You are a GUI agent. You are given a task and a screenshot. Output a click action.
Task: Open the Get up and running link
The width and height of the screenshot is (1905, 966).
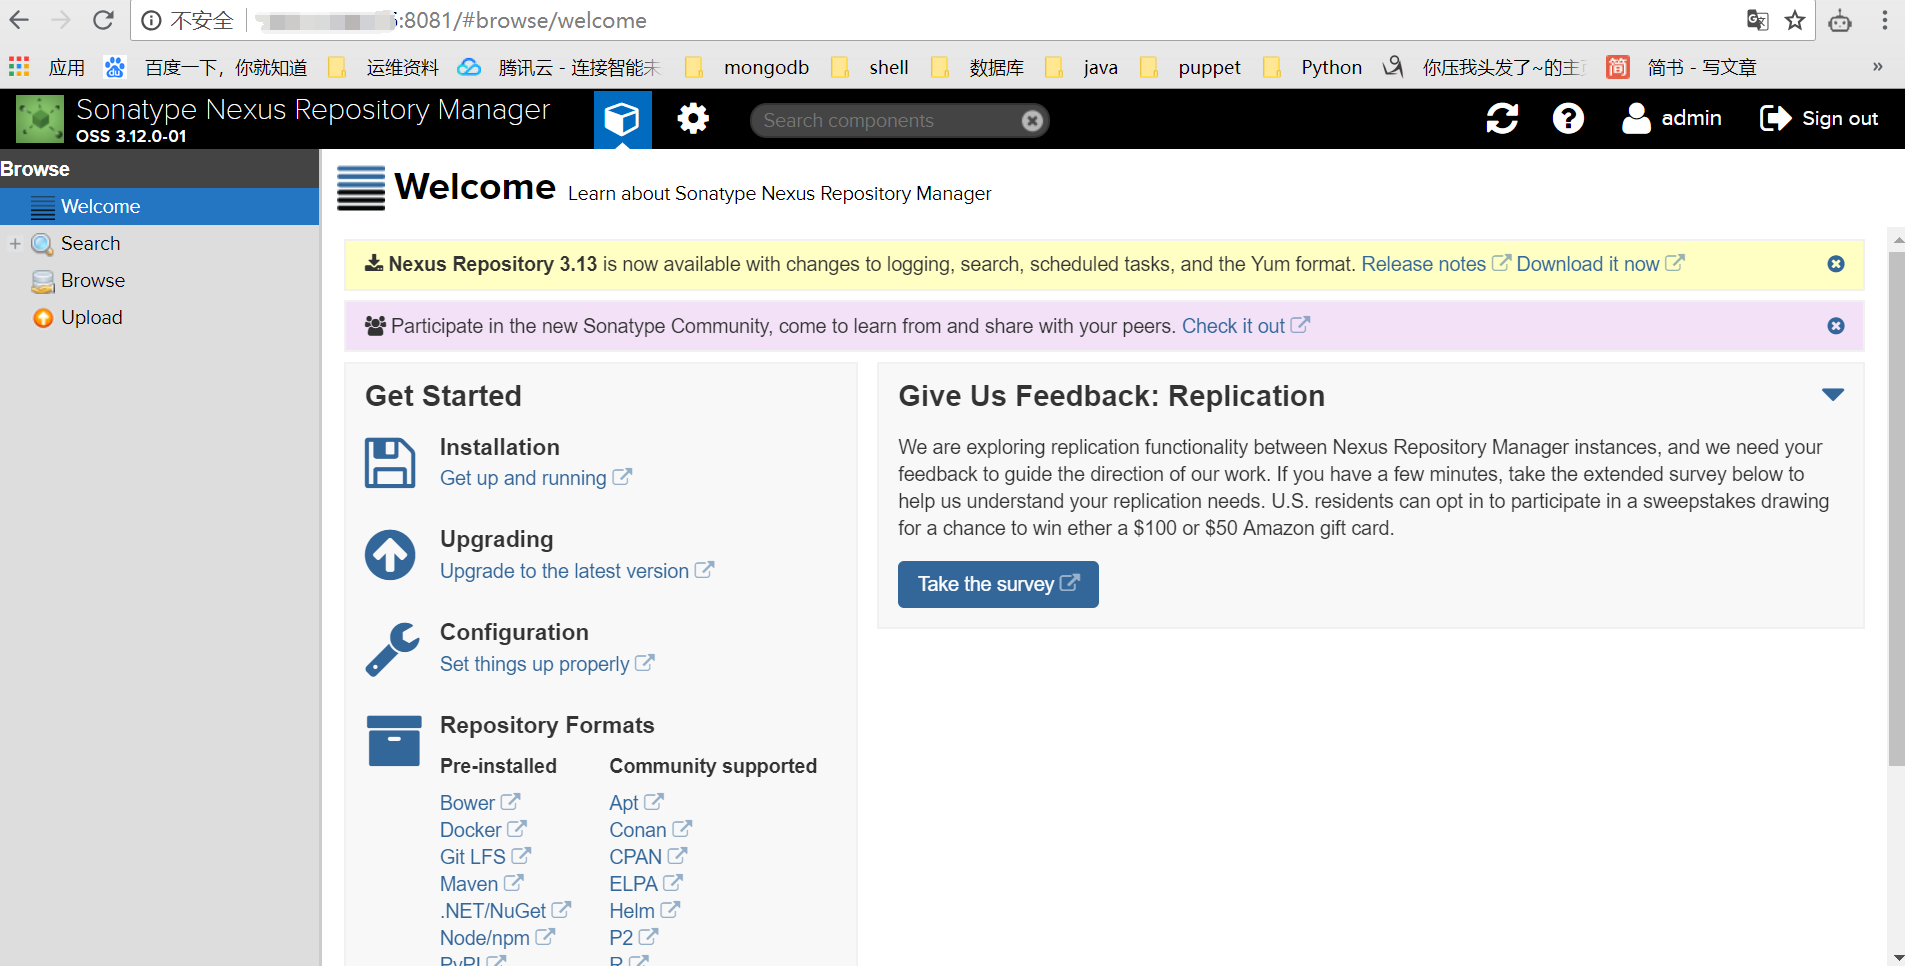pyautogui.click(x=535, y=478)
